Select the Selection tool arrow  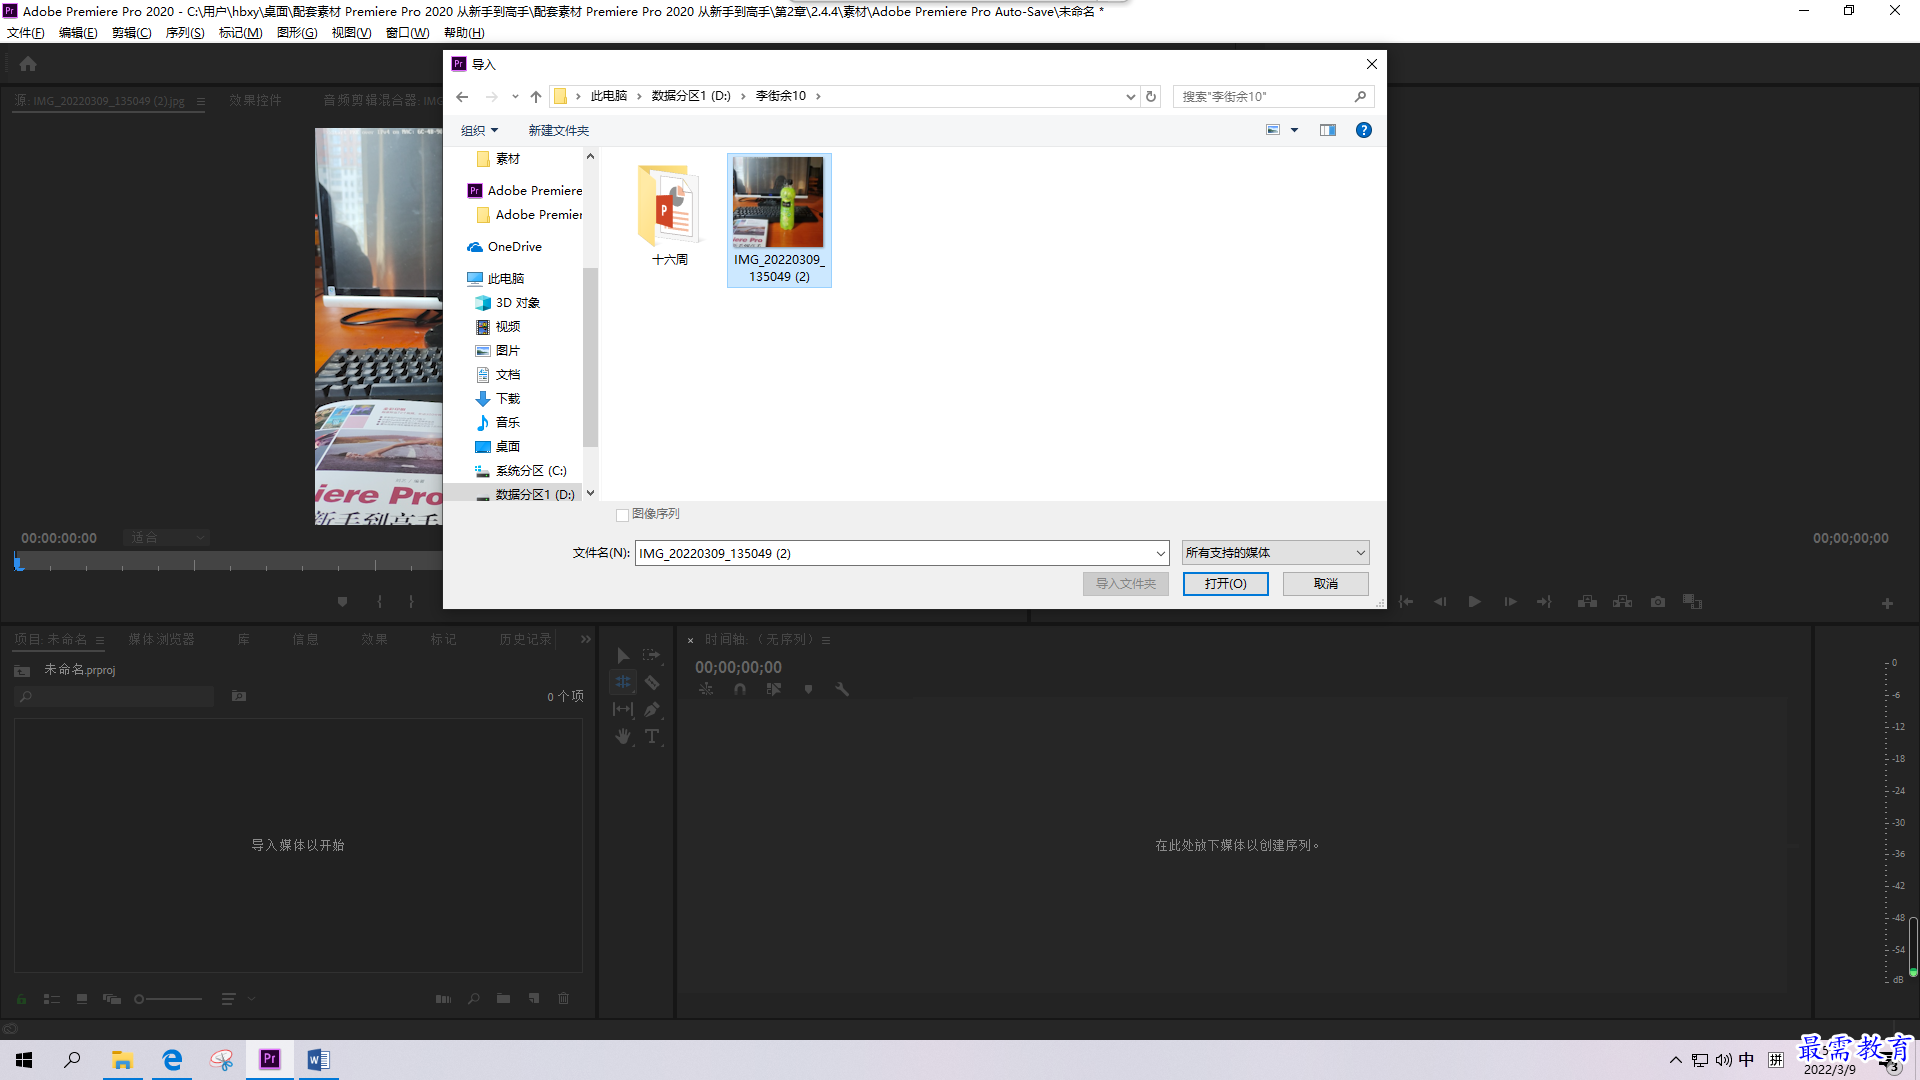click(623, 655)
